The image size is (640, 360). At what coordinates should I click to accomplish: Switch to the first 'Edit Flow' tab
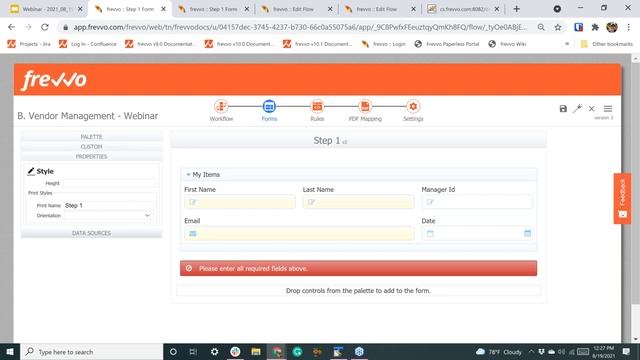click(x=297, y=9)
